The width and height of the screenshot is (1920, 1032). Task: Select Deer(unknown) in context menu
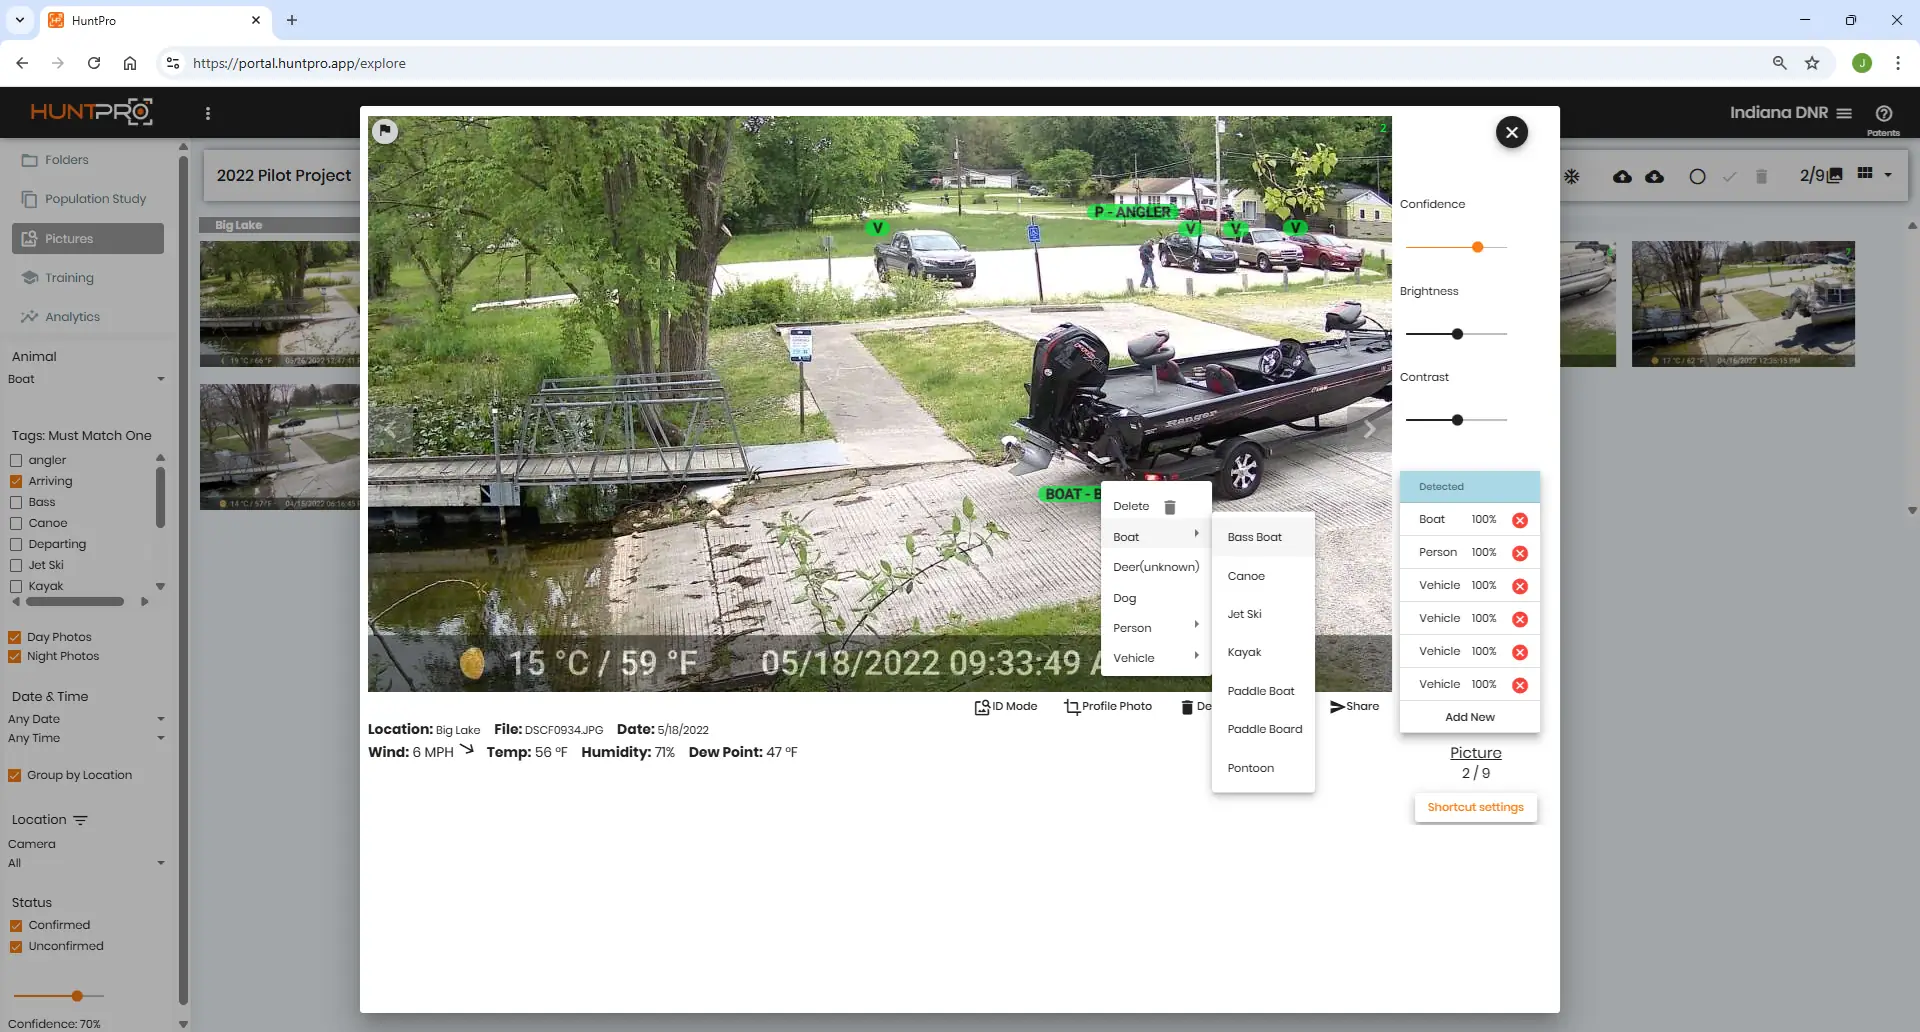point(1156,567)
